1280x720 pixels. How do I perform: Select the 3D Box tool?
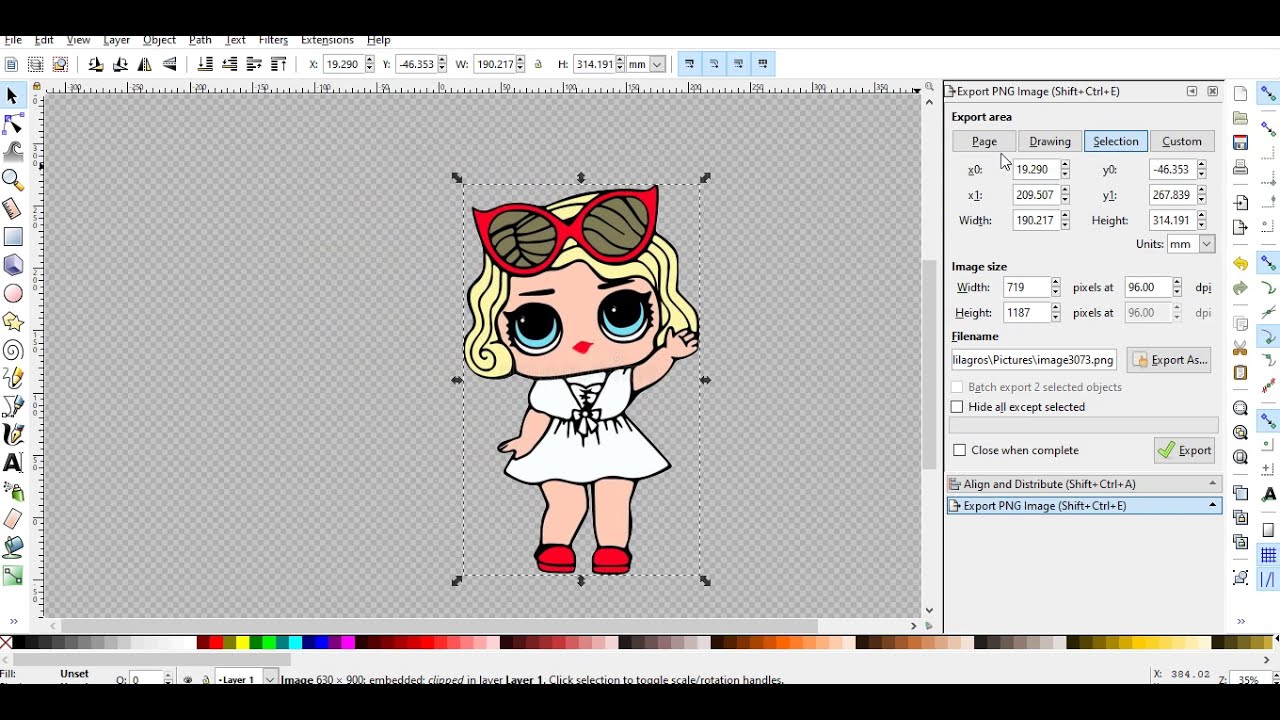(13, 265)
